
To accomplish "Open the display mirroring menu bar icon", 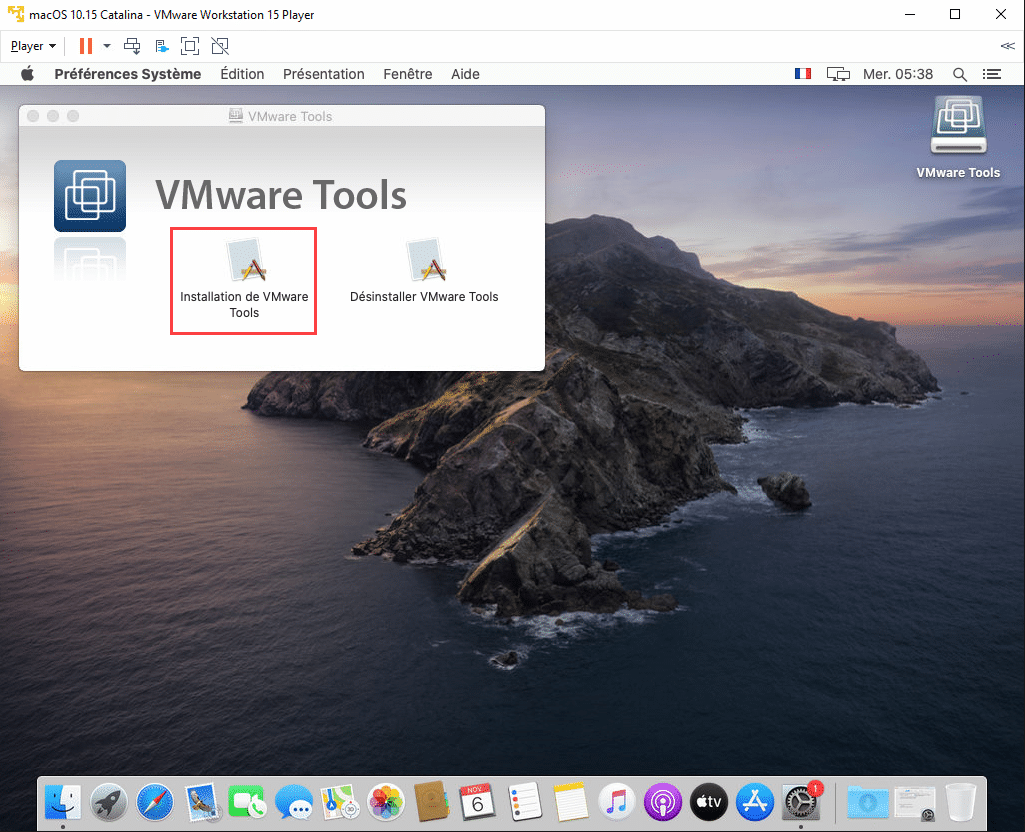I will pos(838,74).
